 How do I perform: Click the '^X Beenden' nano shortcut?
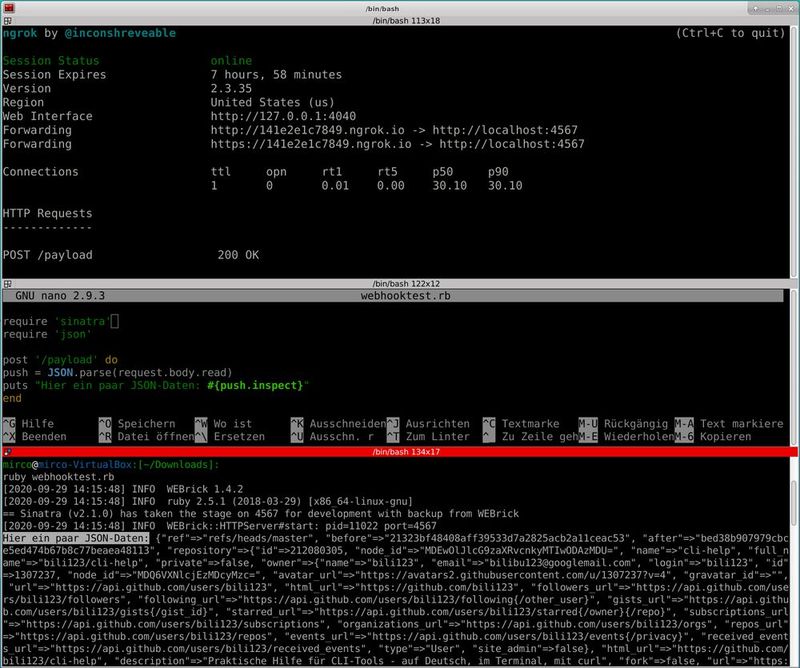[x=35, y=437]
